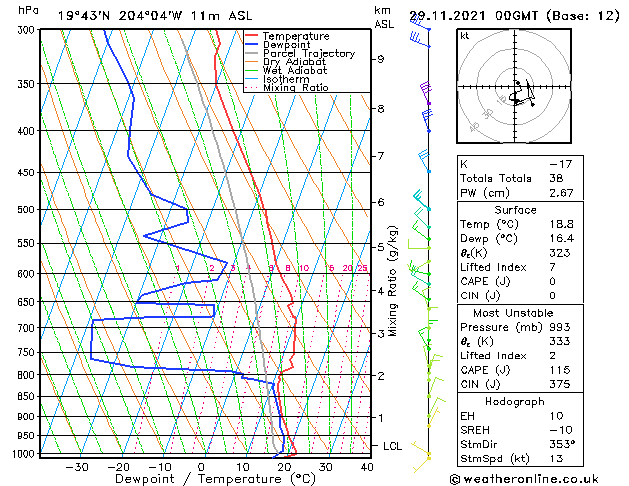Screen dimensions: 629x486
Task: Click the blue line sample beside Dewpoint legend
Action: pos(252,44)
